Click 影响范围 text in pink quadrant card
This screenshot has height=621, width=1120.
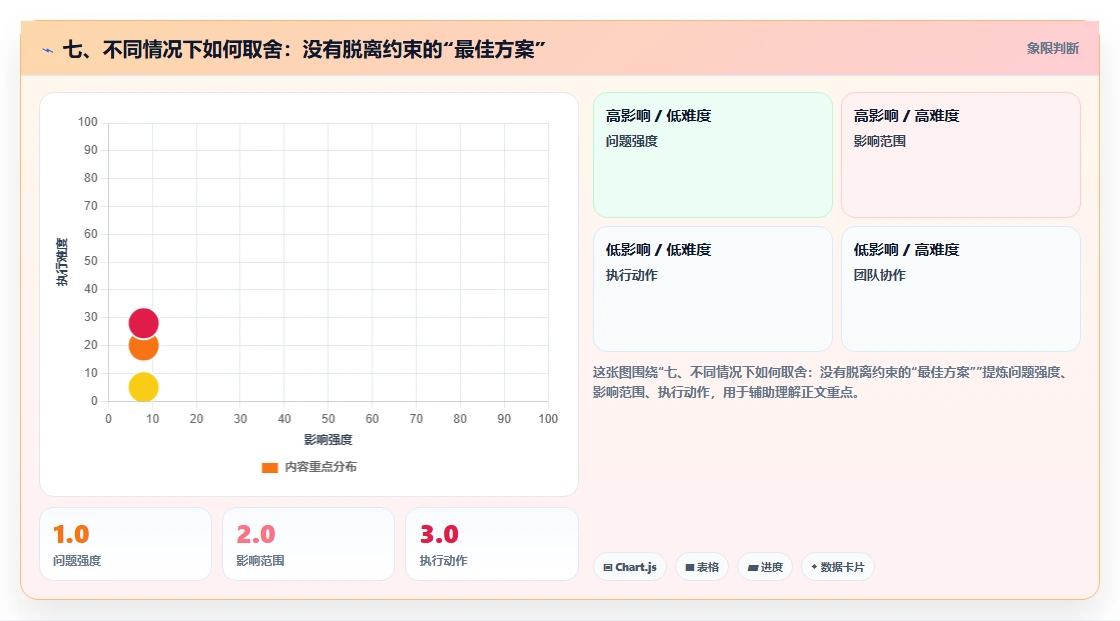pyautogui.click(x=879, y=141)
